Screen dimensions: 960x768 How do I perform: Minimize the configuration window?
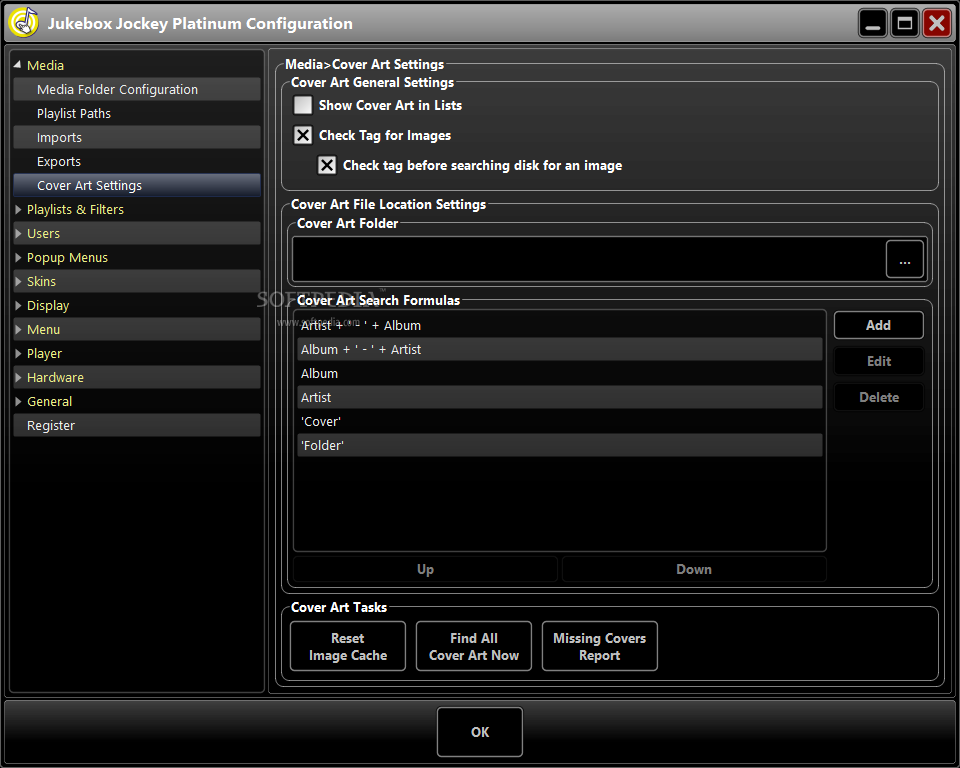point(873,23)
